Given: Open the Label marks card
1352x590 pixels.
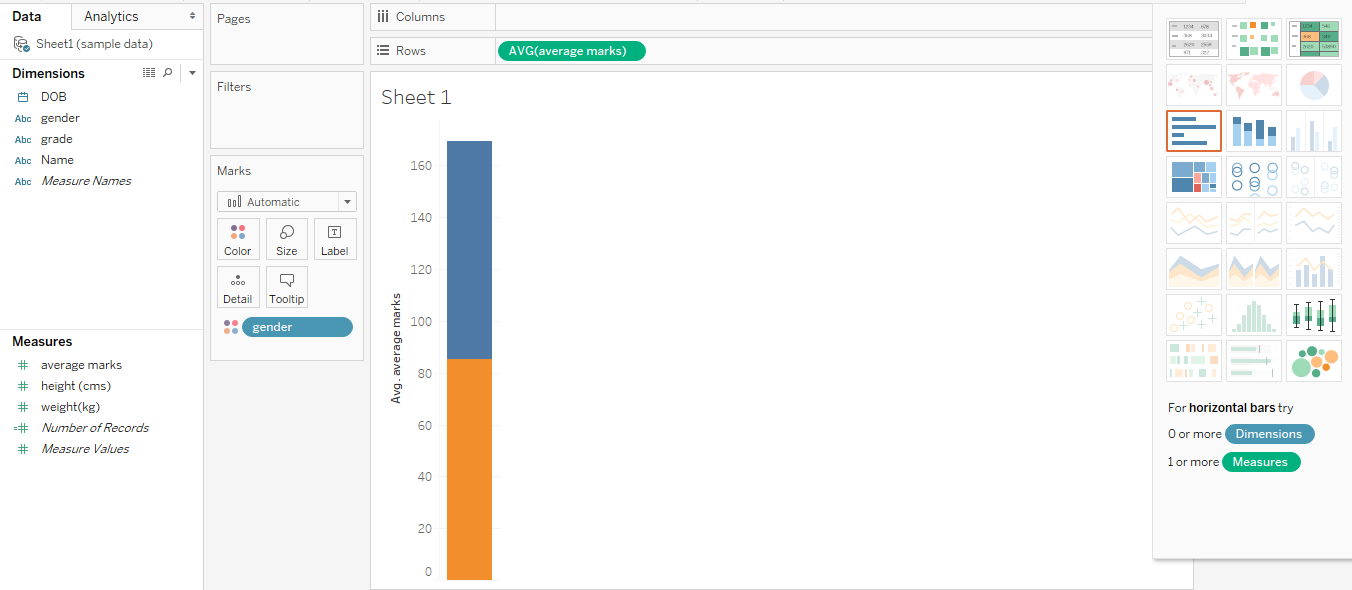Looking at the screenshot, I should pyautogui.click(x=335, y=240).
